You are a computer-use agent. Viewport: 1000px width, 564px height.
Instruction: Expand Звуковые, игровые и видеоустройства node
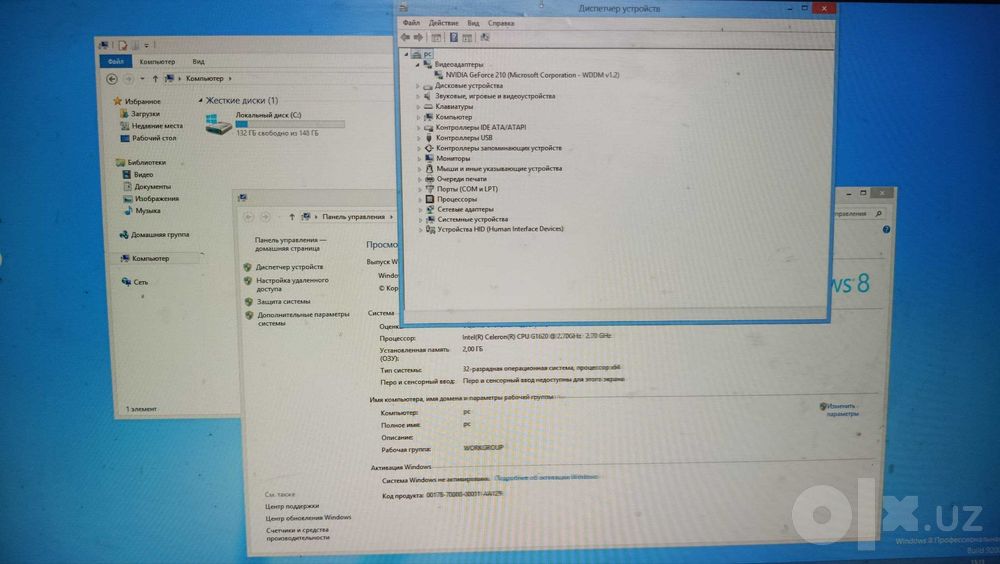click(x=418, y=96)
